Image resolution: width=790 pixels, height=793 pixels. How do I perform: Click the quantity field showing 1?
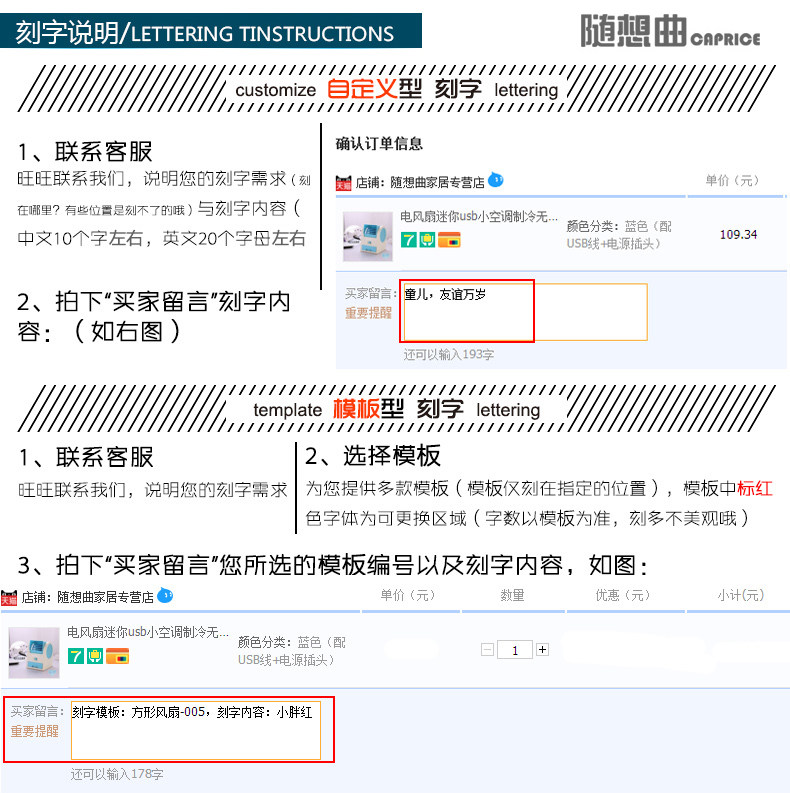click(515, 650)
